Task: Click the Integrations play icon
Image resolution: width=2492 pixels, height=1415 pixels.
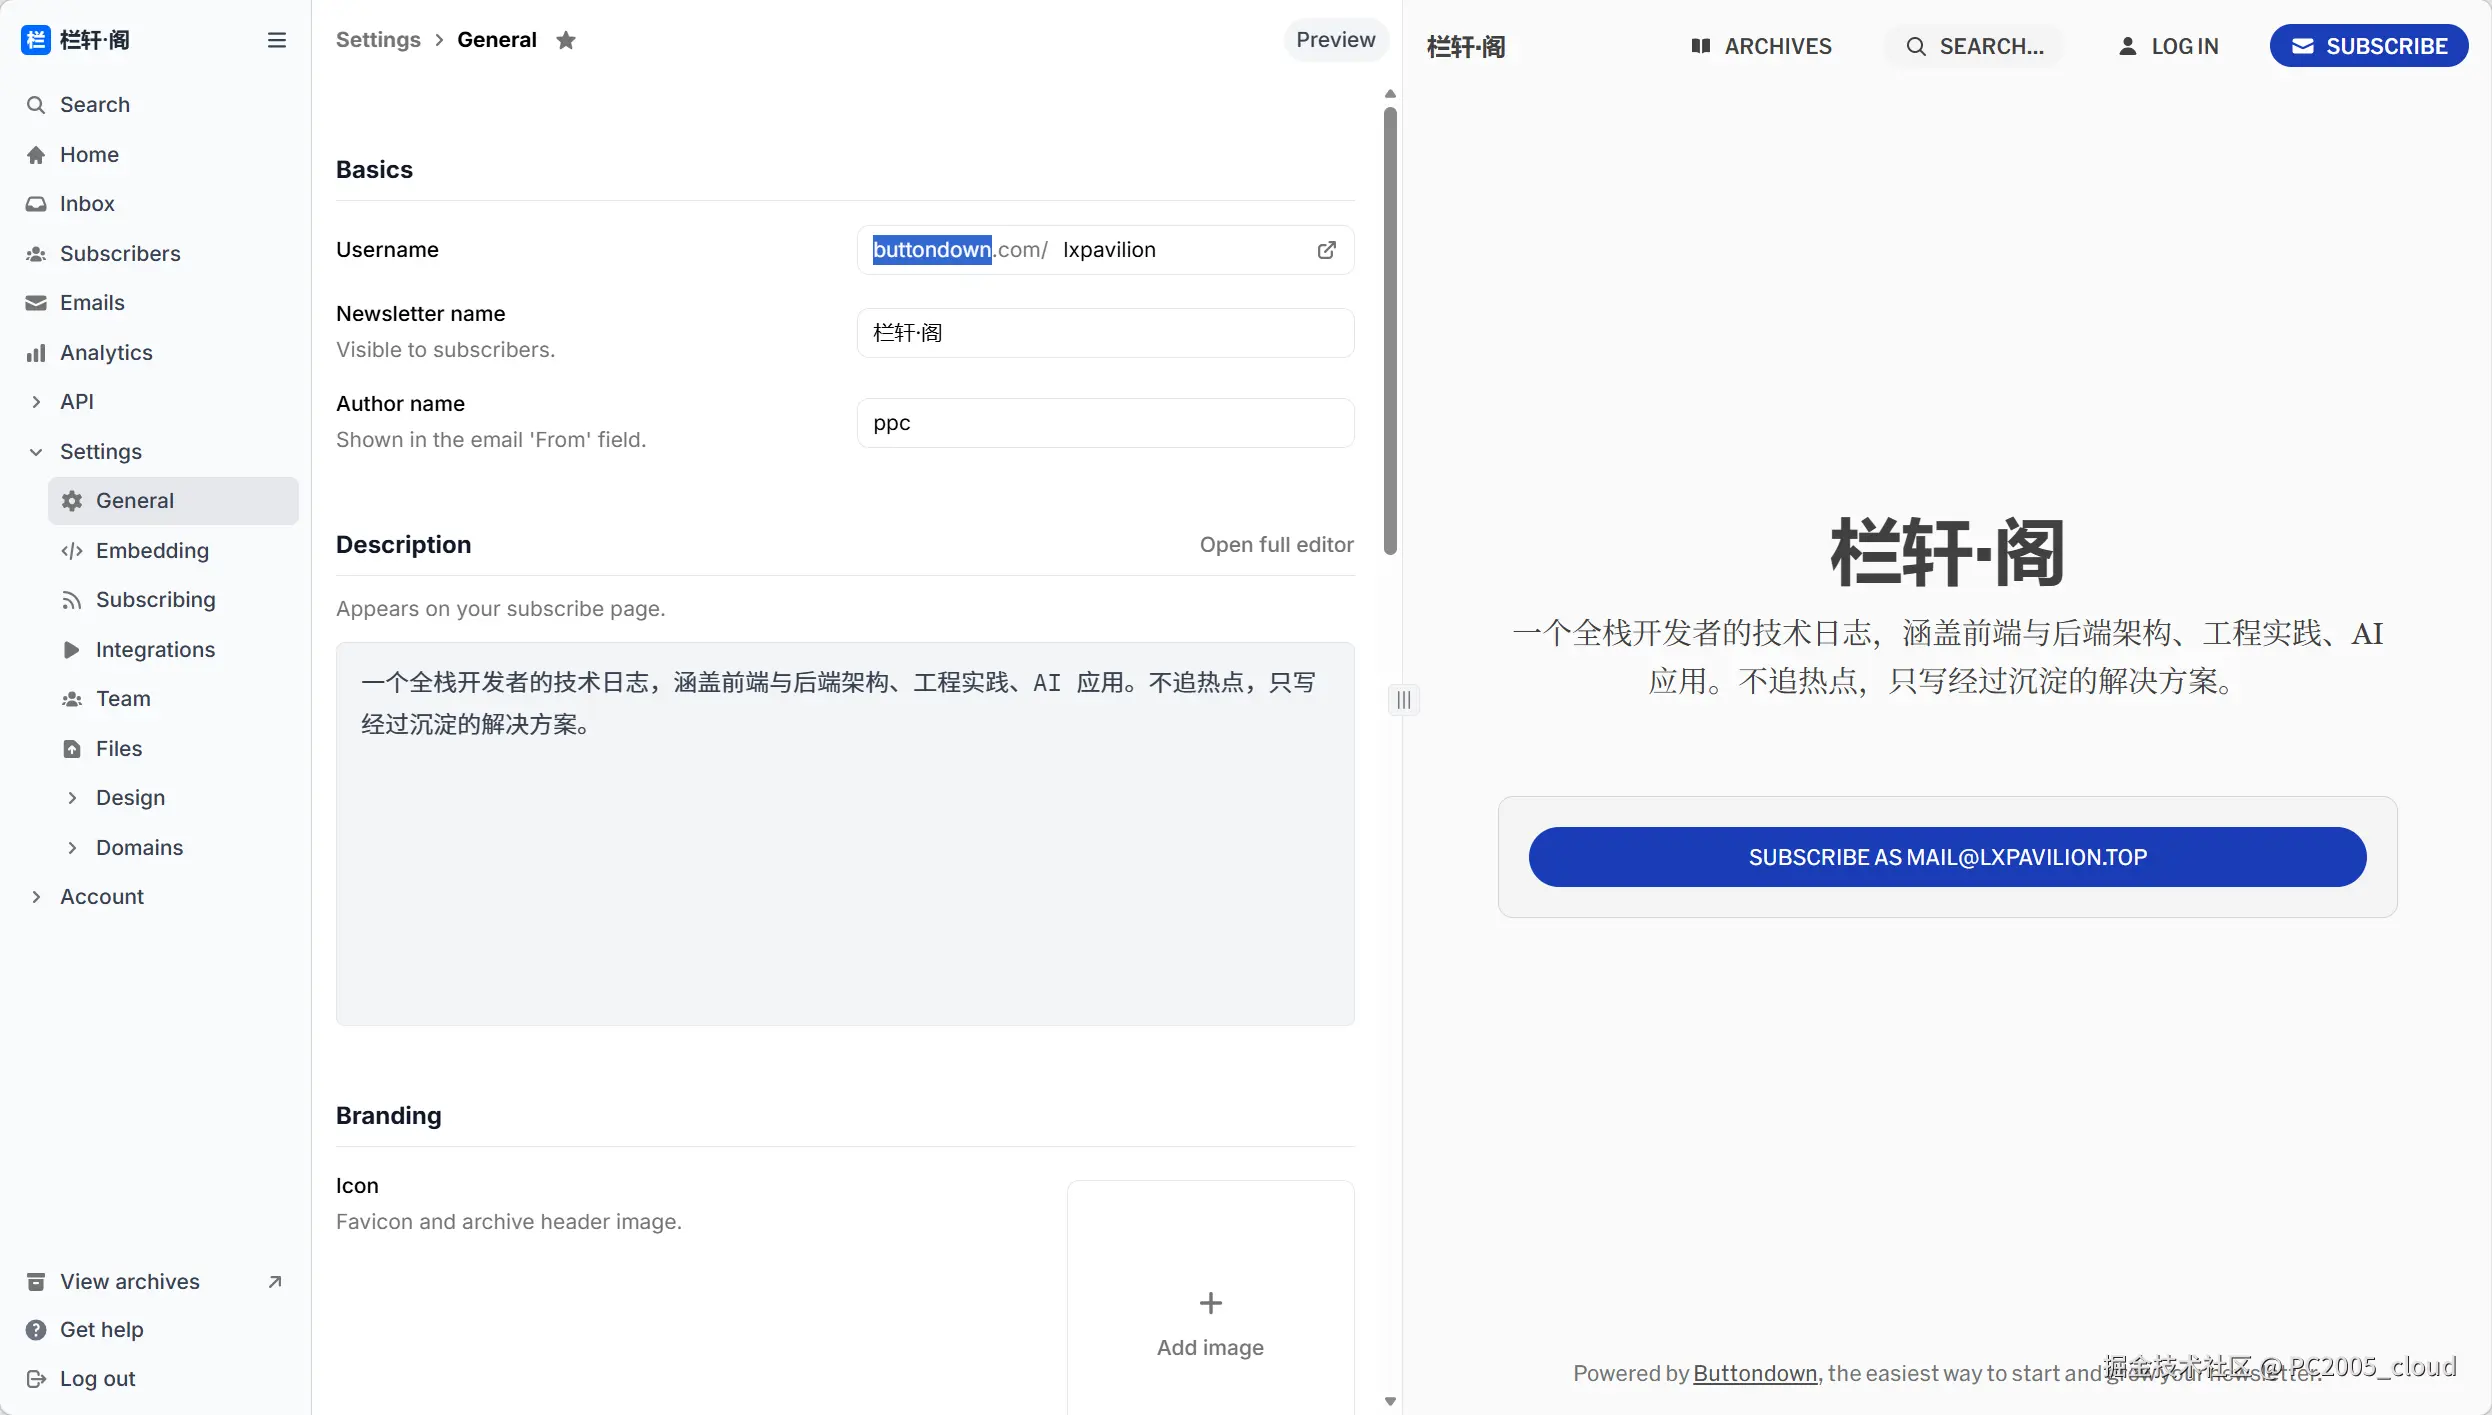Action: click(x=72, y=650)
